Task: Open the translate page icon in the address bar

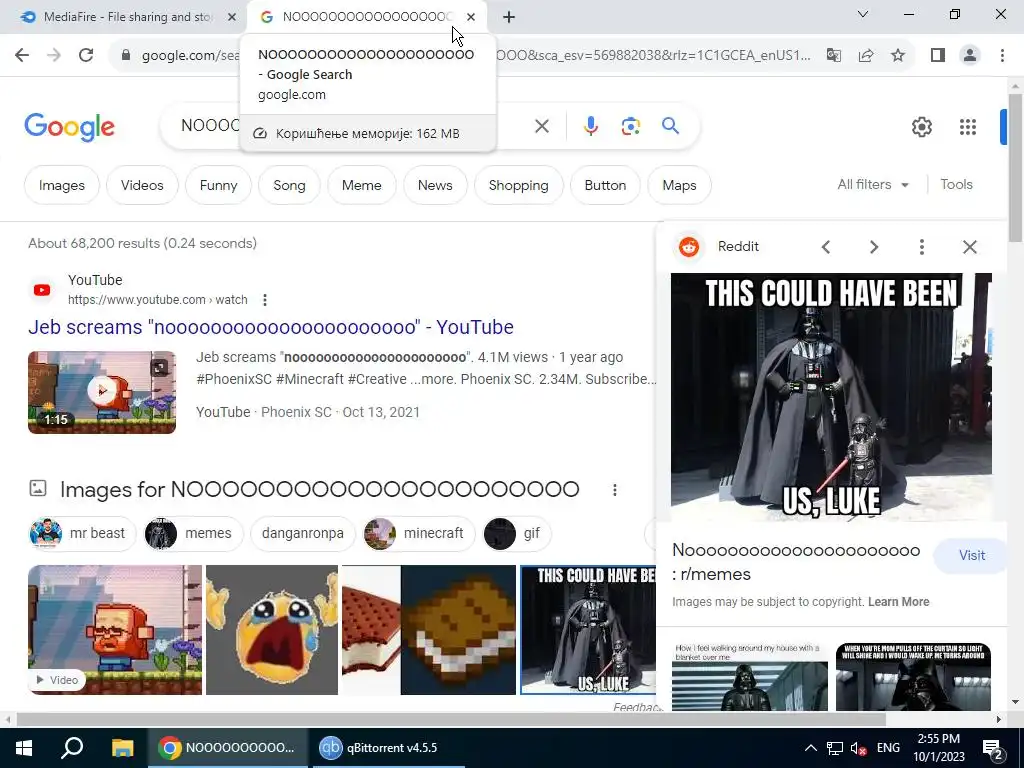Action: coord(833,56)
